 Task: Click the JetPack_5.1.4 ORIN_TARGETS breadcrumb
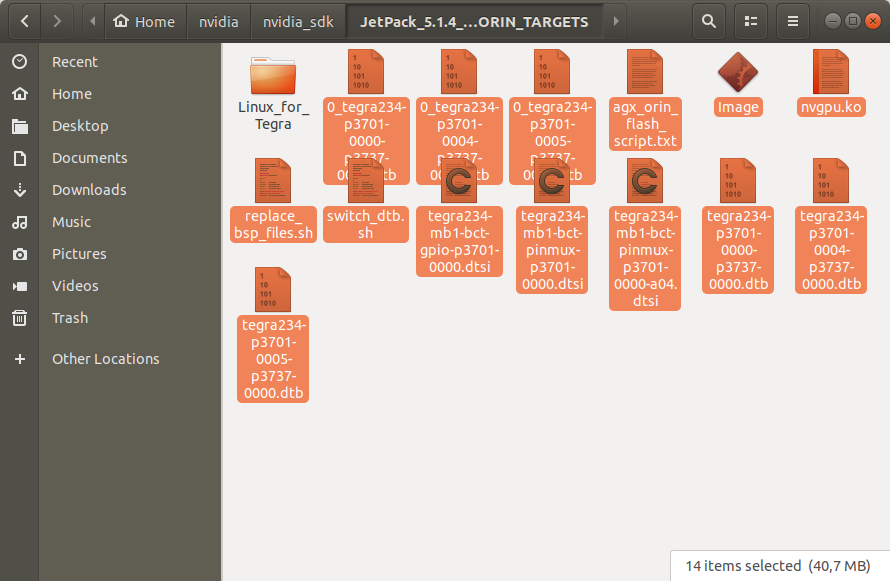[x=475, y=22]
